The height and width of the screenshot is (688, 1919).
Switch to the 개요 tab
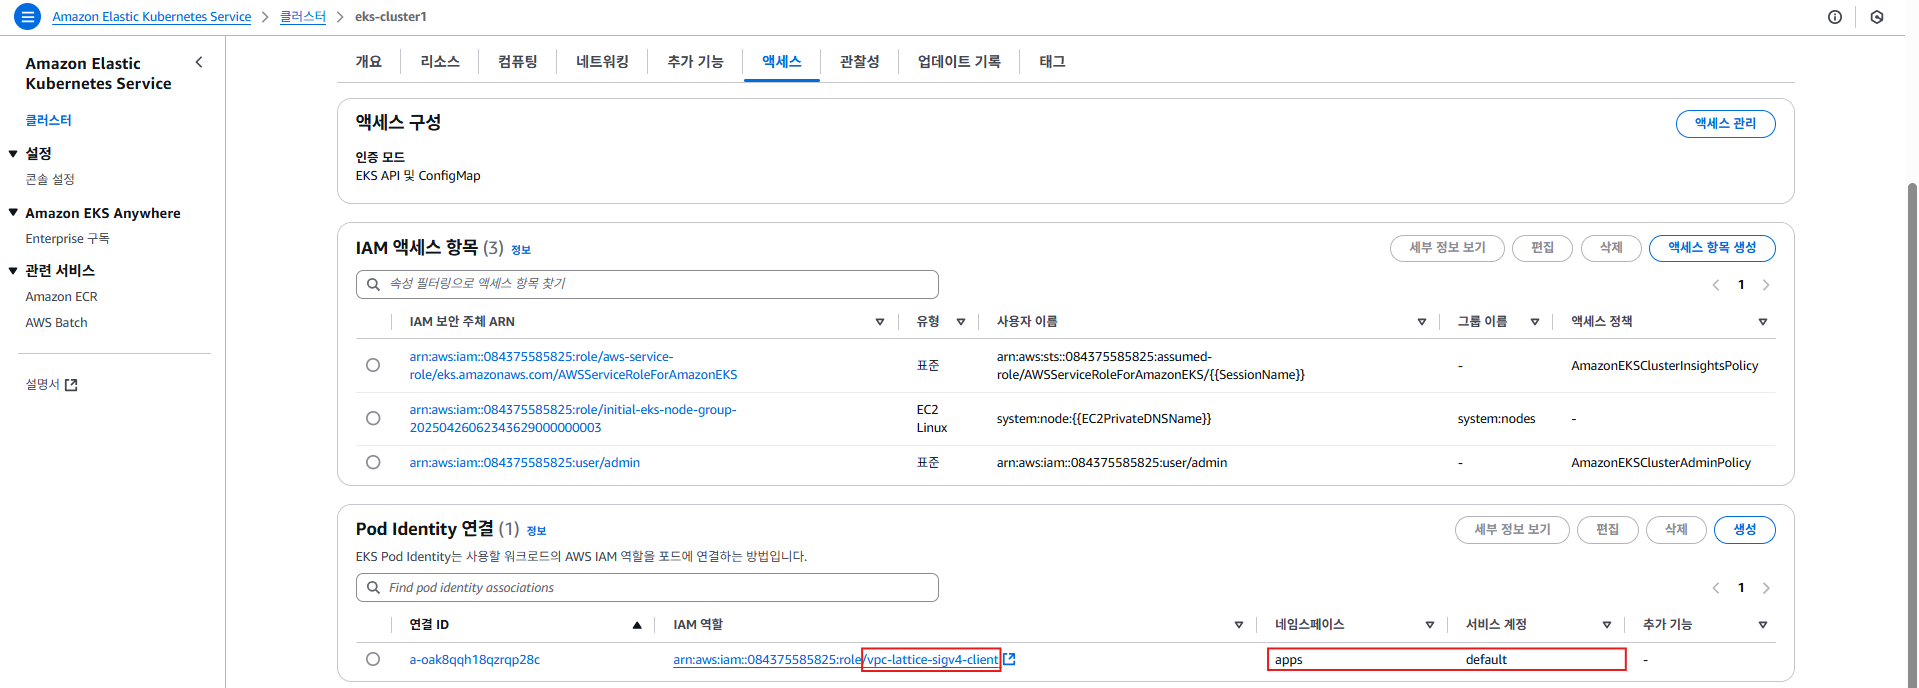(x=369, y=62)
